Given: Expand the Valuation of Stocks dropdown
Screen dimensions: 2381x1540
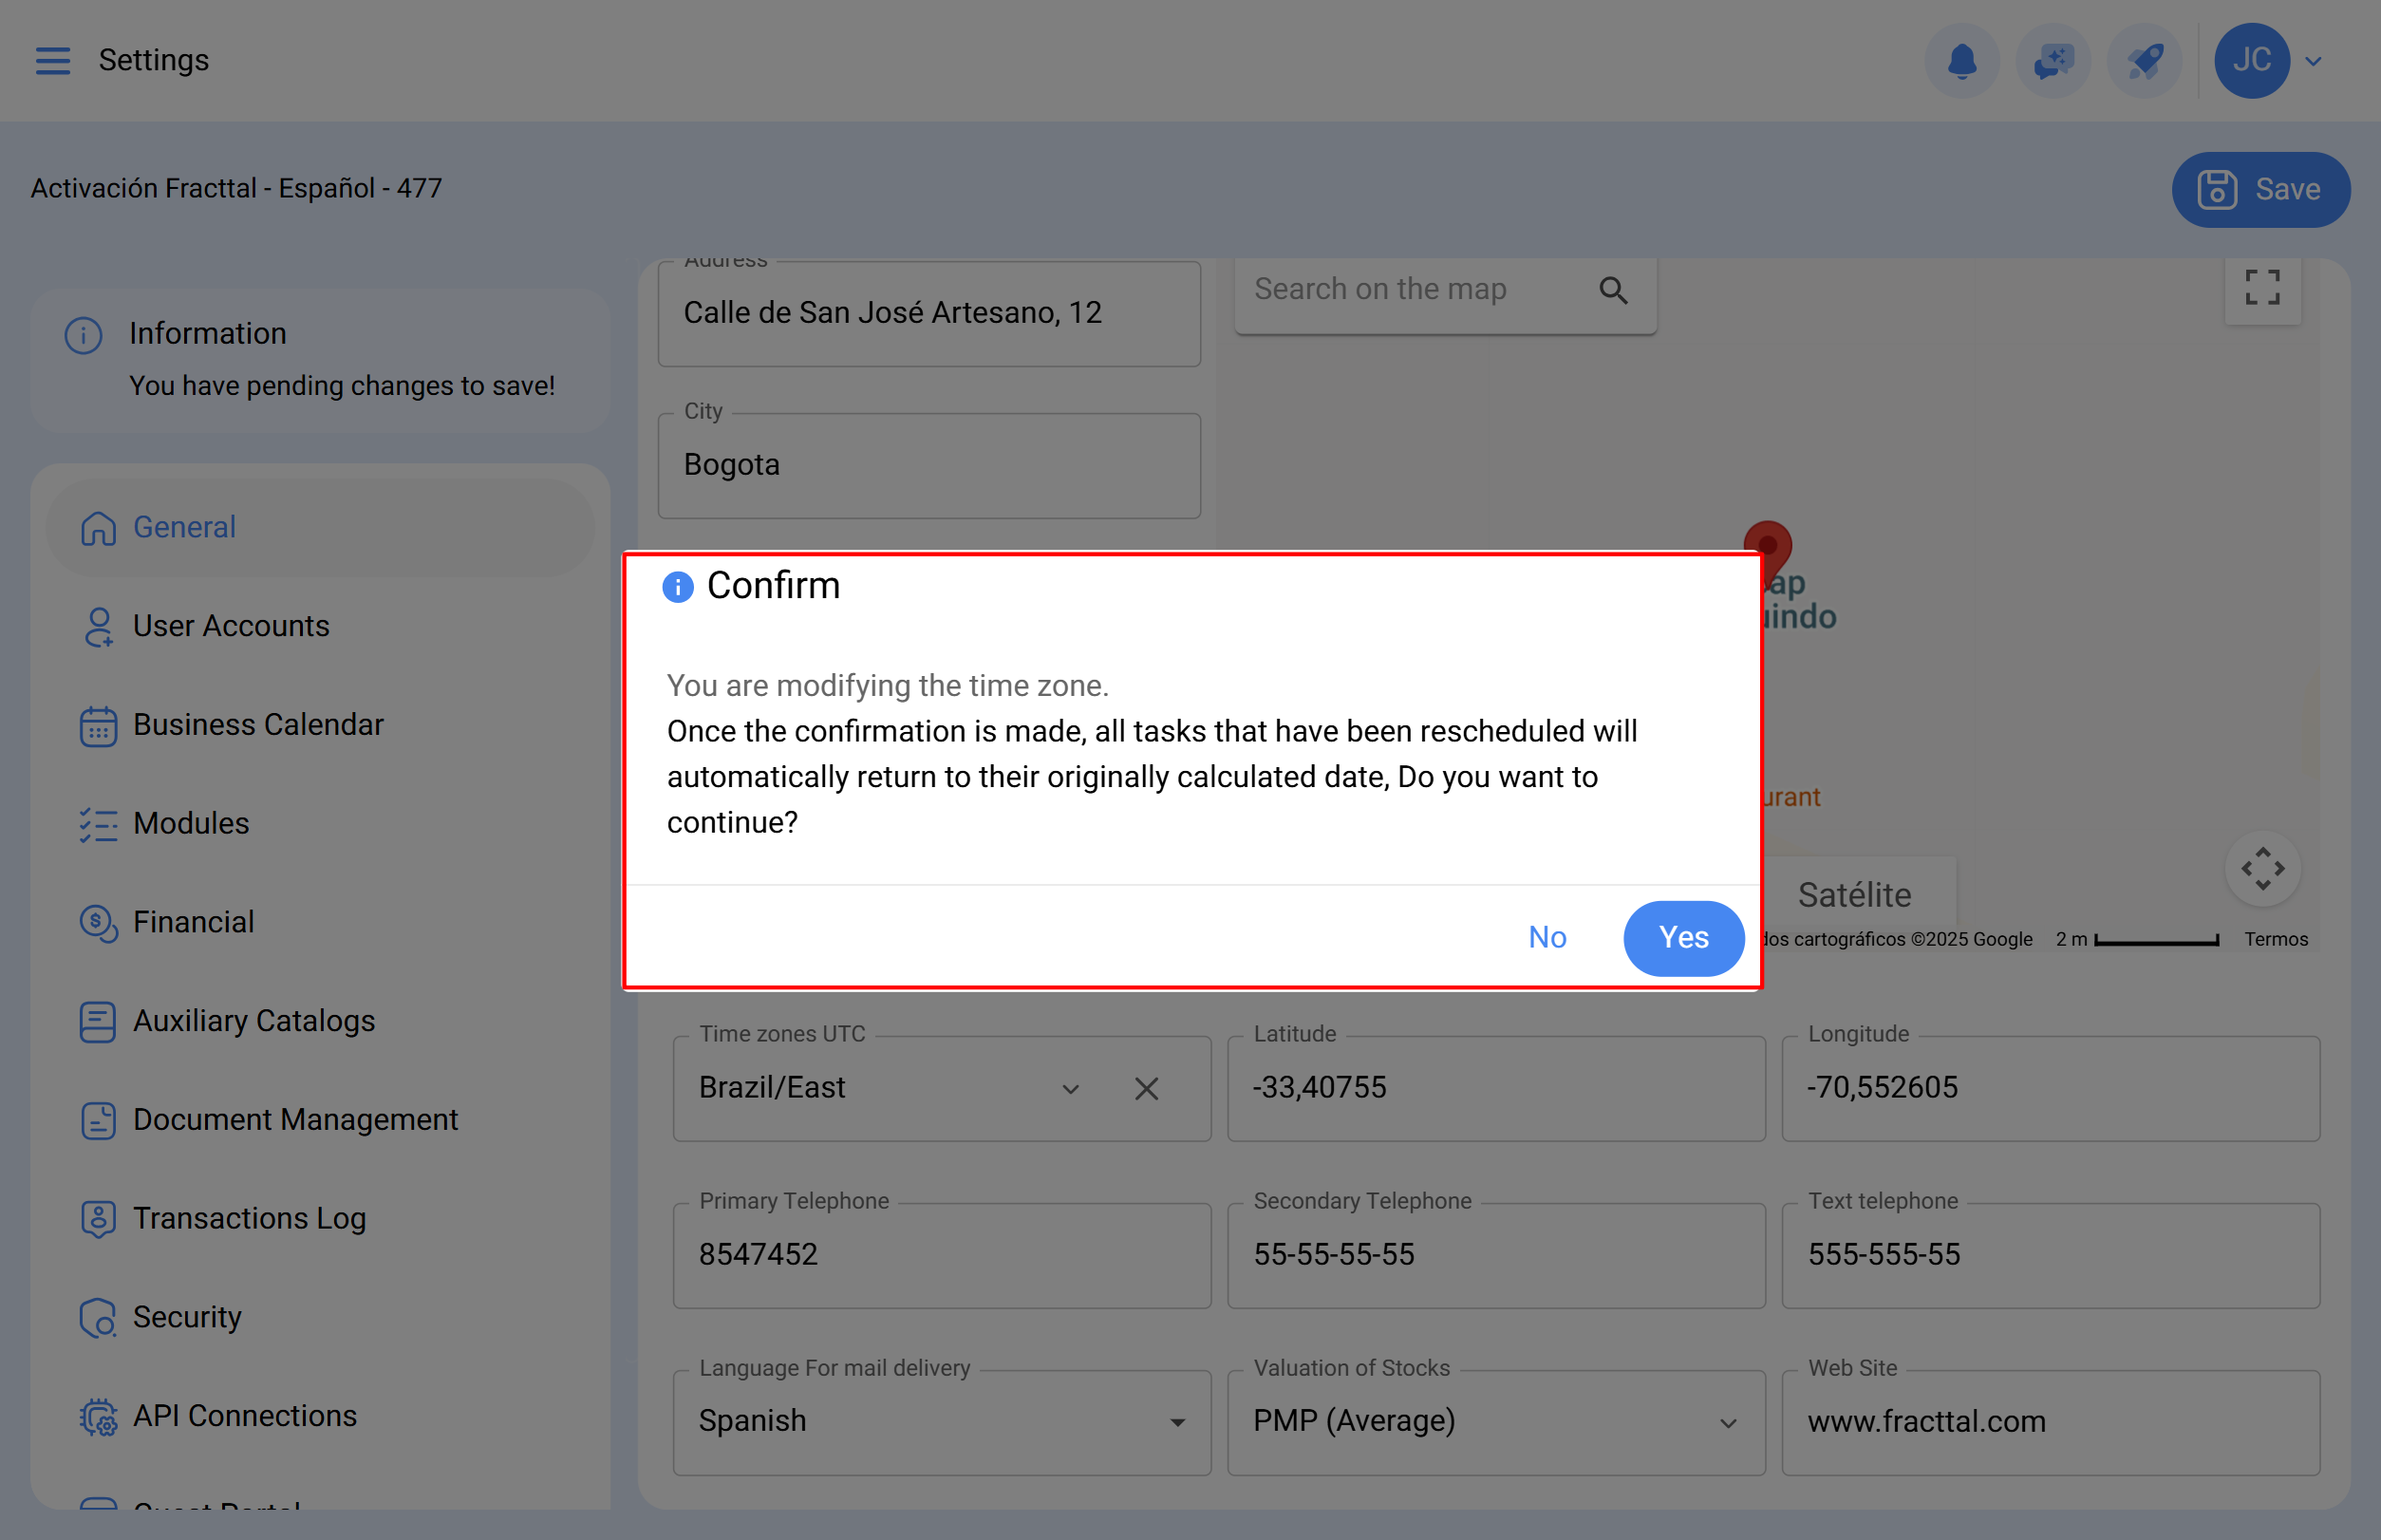Looking at the screenshot, I should pos(1727,1421).
